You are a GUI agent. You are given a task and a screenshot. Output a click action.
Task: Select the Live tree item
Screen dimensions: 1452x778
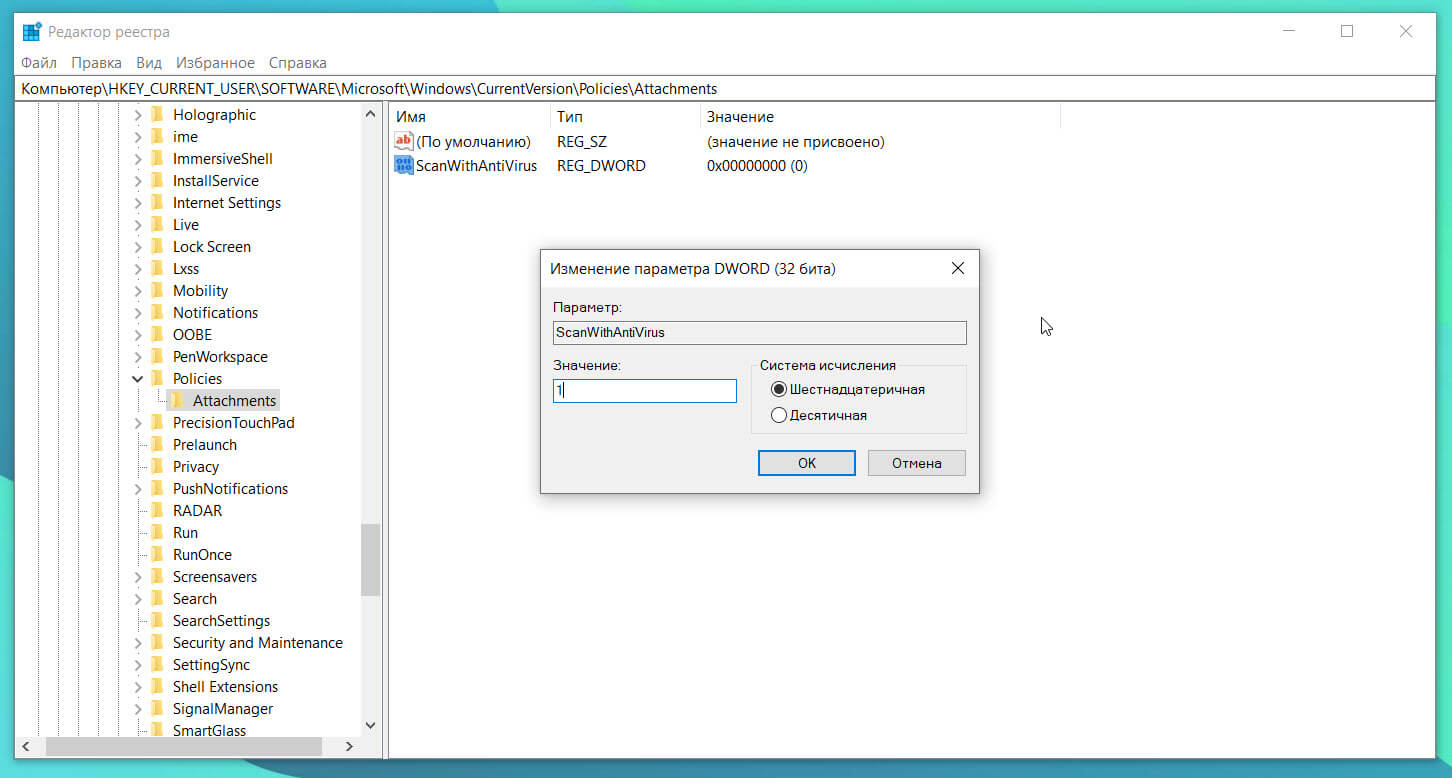[186, 224]
